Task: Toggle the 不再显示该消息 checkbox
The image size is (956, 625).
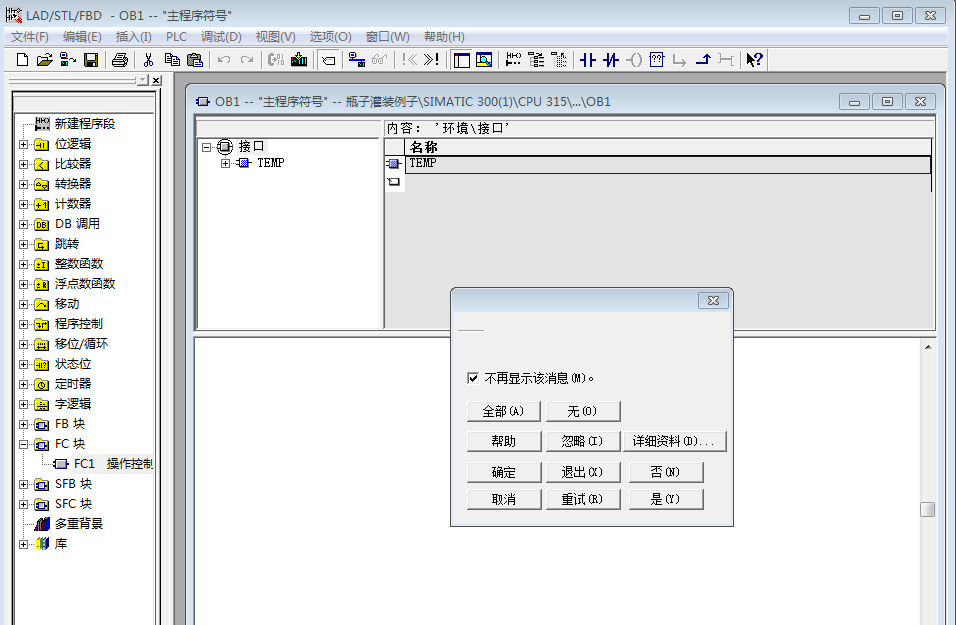Action: click(473, 379)
